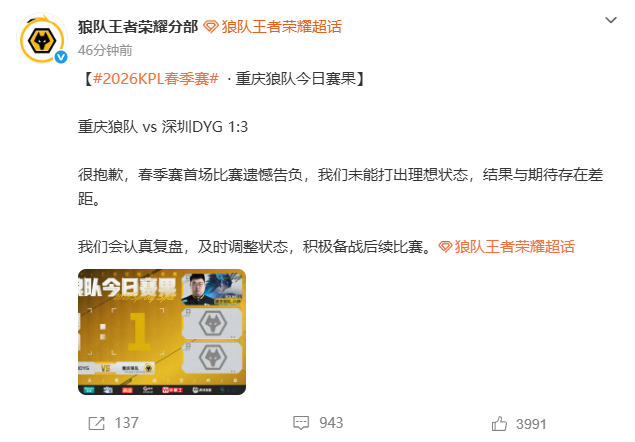This screenshot has height=442, width=635.
Task: Open 狼队王者荣耀超话 link after 后续比赛
Action: pyautogui.click(x=515, y=247)
